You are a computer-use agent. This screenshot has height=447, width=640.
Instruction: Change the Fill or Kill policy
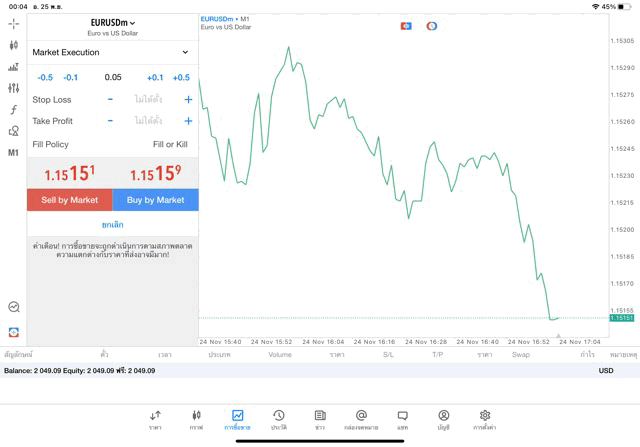click(x=169, y=144)
